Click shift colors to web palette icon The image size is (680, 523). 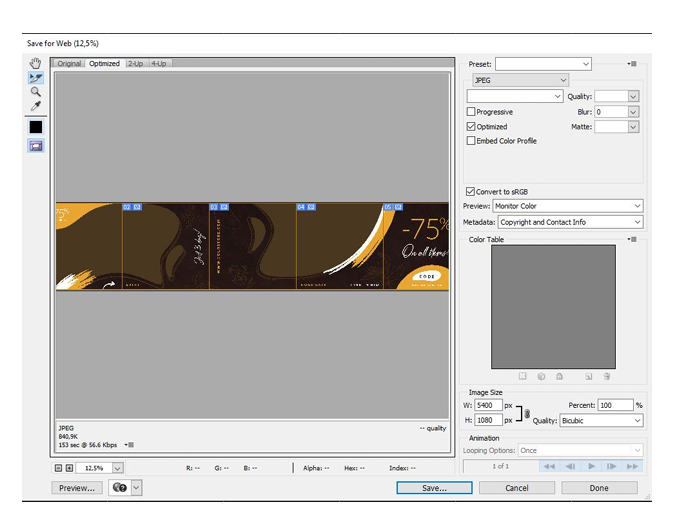(541, 376)
